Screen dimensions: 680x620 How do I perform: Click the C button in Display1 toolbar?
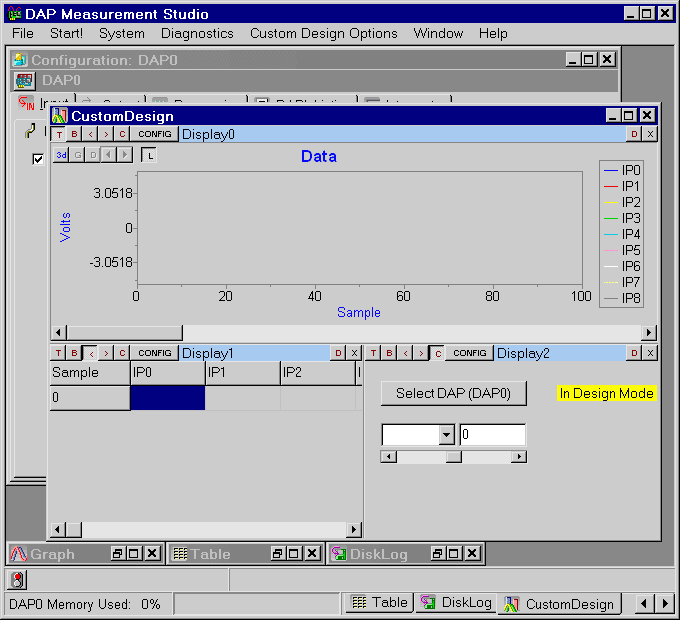pos(122,353)
